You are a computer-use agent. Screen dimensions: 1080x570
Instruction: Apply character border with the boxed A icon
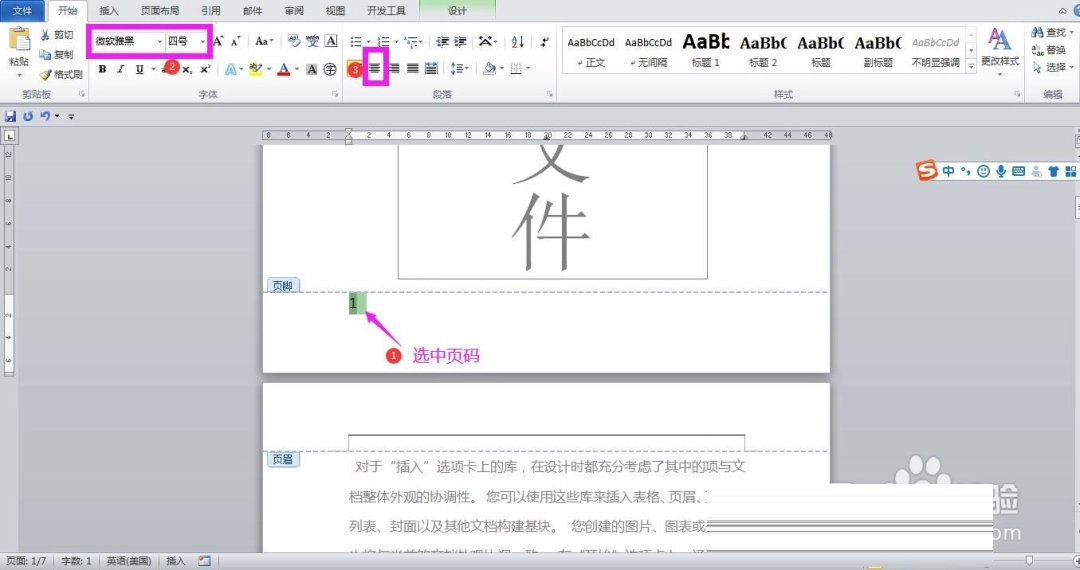[x=331, y=41]
